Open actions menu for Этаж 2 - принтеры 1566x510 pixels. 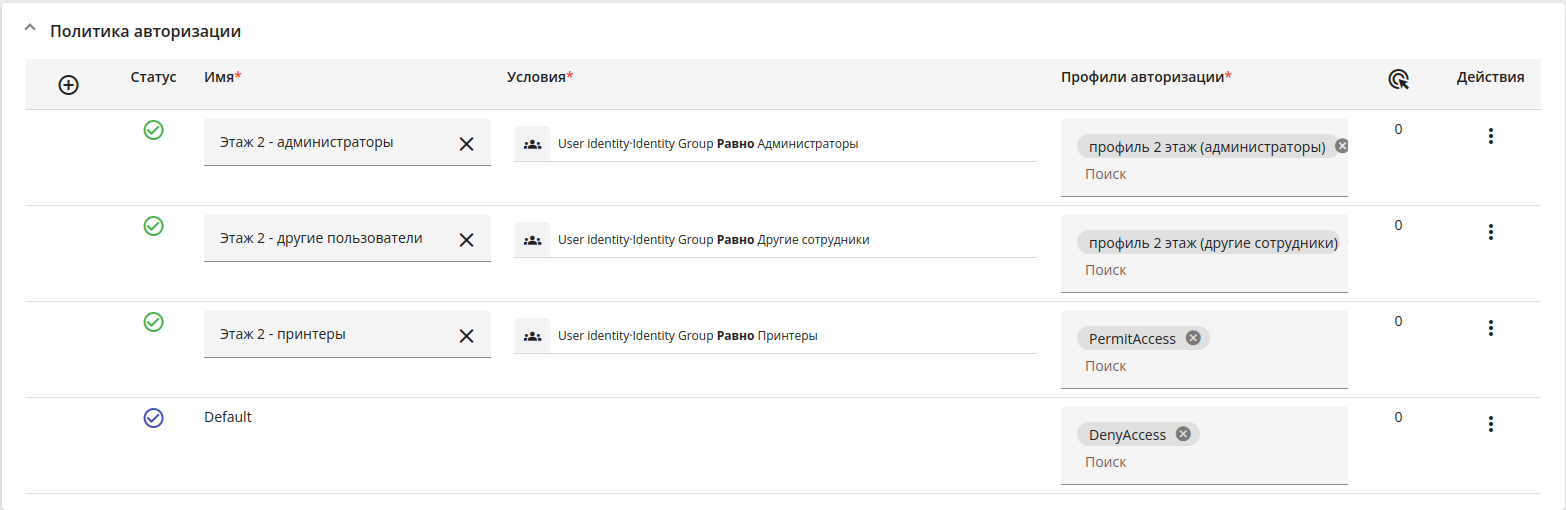click(1490, 328)
